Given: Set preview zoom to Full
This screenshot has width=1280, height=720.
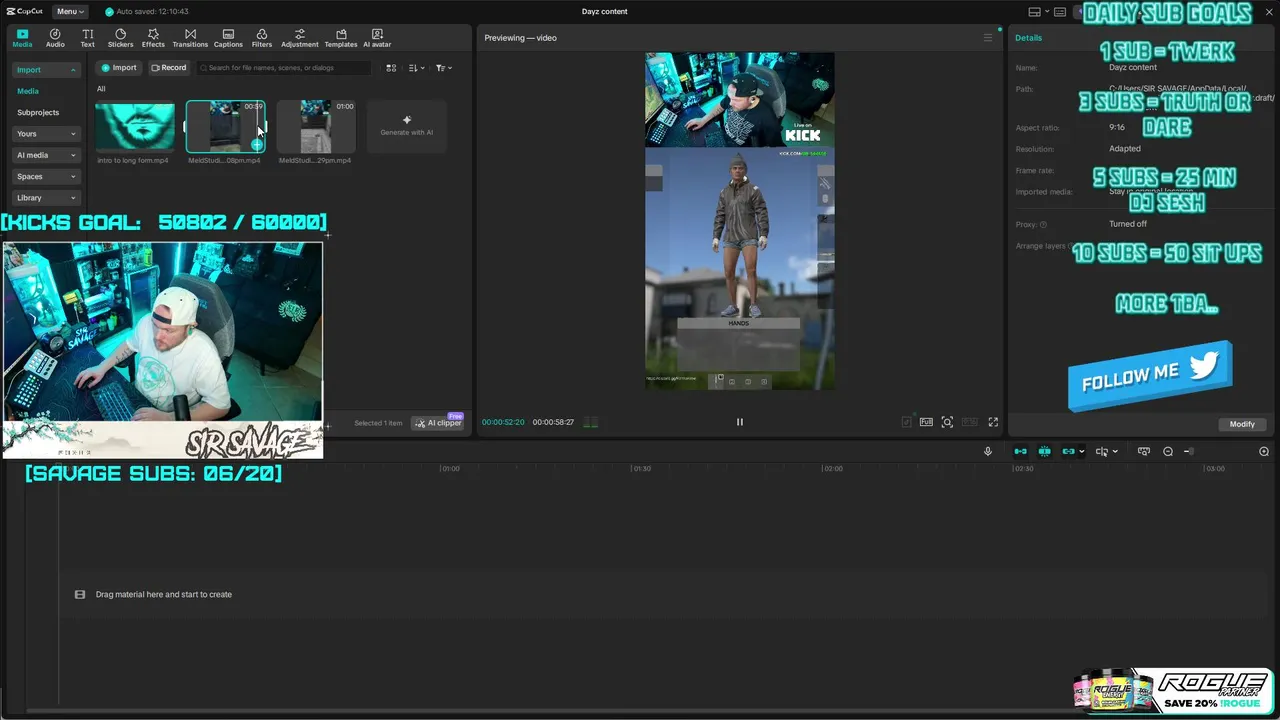Looking at the screenshot, I should [x=927, y=422].
